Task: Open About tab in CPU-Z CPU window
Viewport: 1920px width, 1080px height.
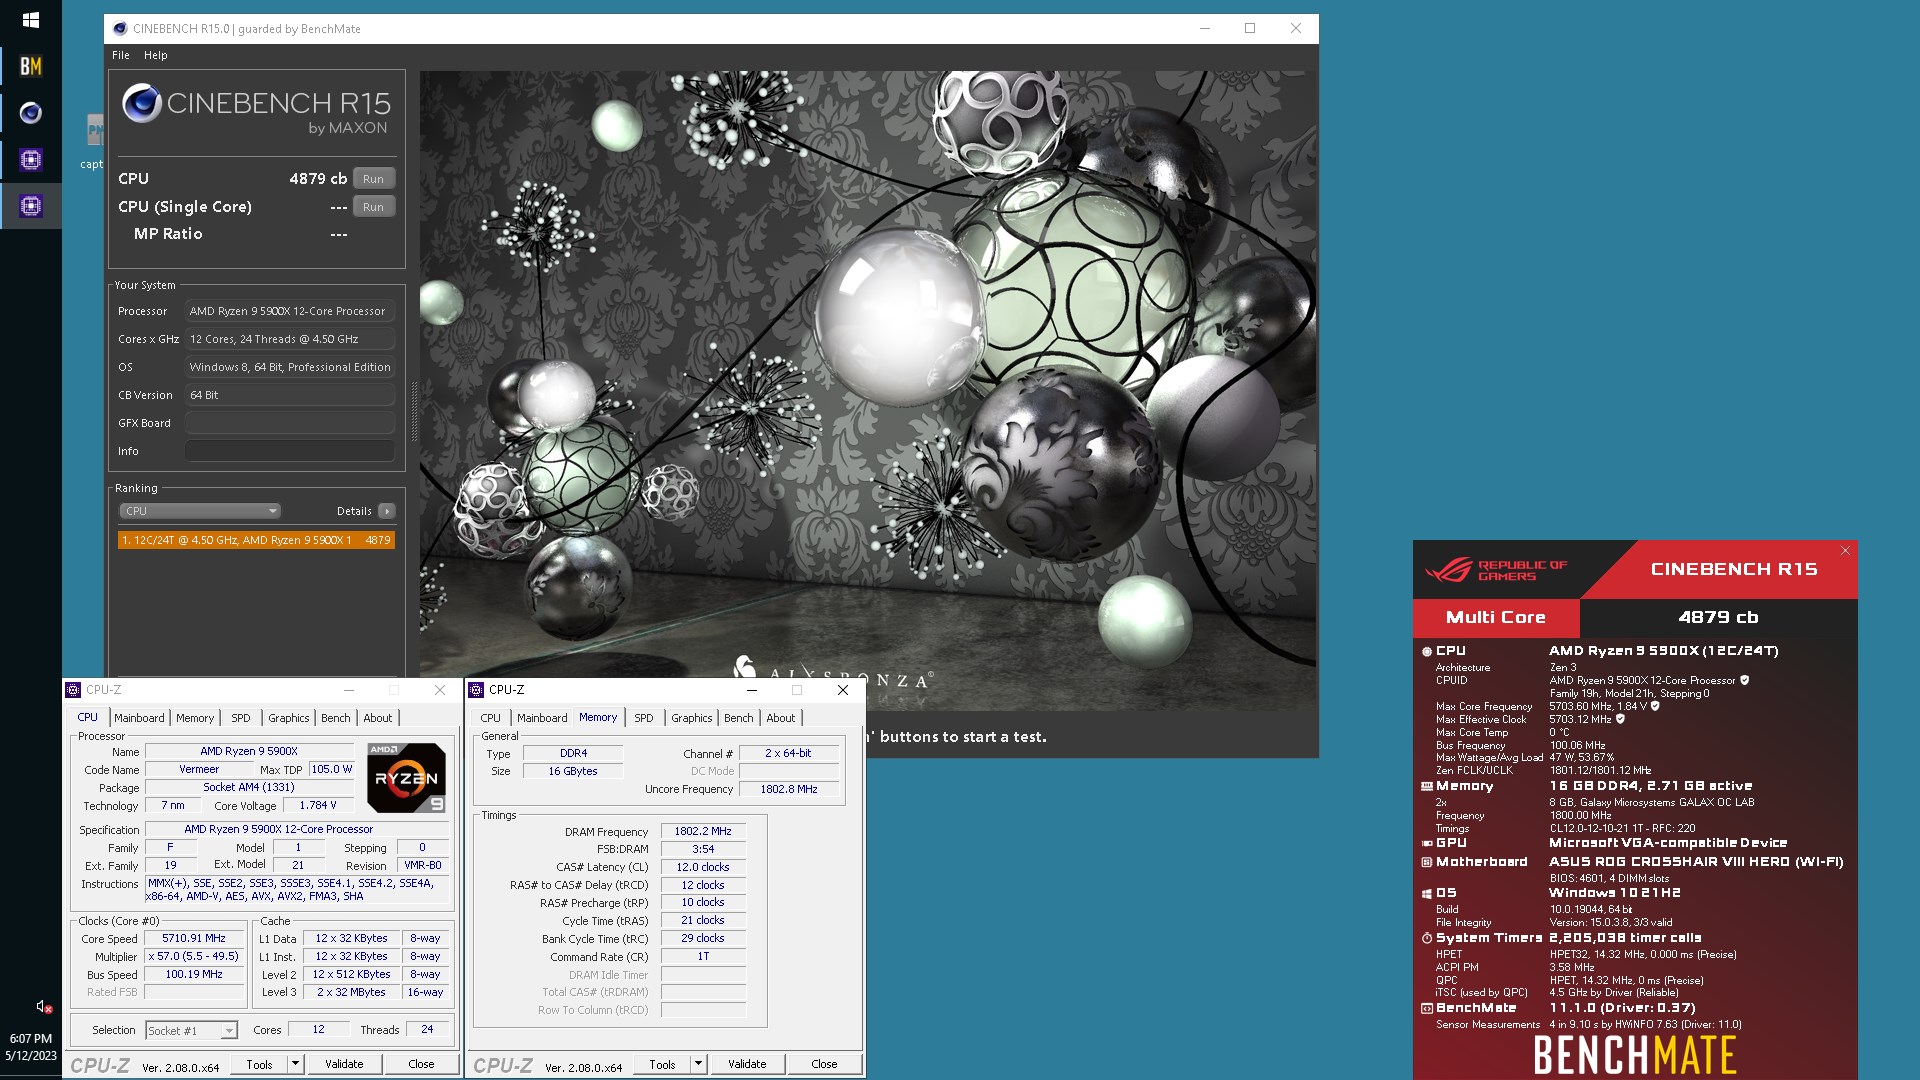Action: [378, 718]
